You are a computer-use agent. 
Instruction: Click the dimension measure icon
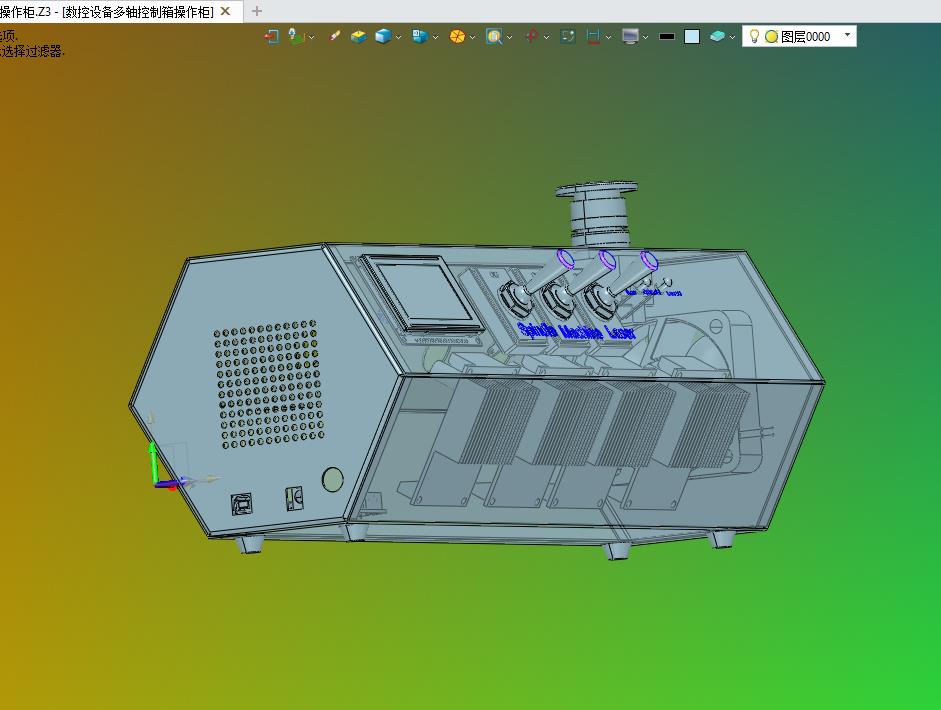(x=593, y=37)
